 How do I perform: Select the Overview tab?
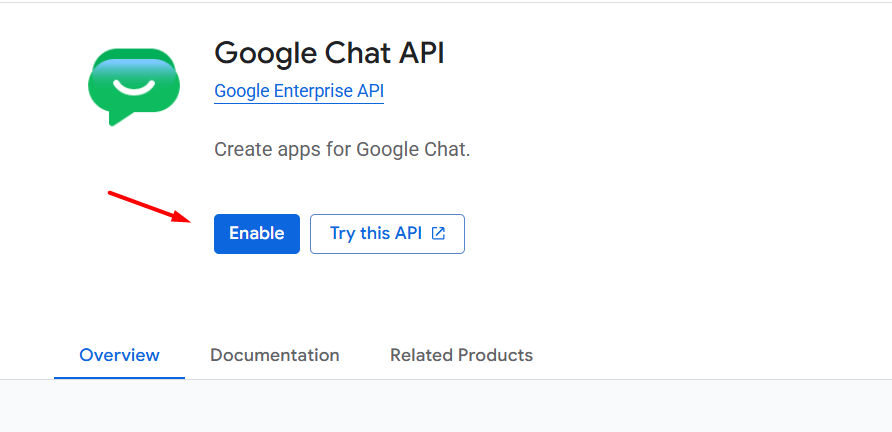point(119,356)
